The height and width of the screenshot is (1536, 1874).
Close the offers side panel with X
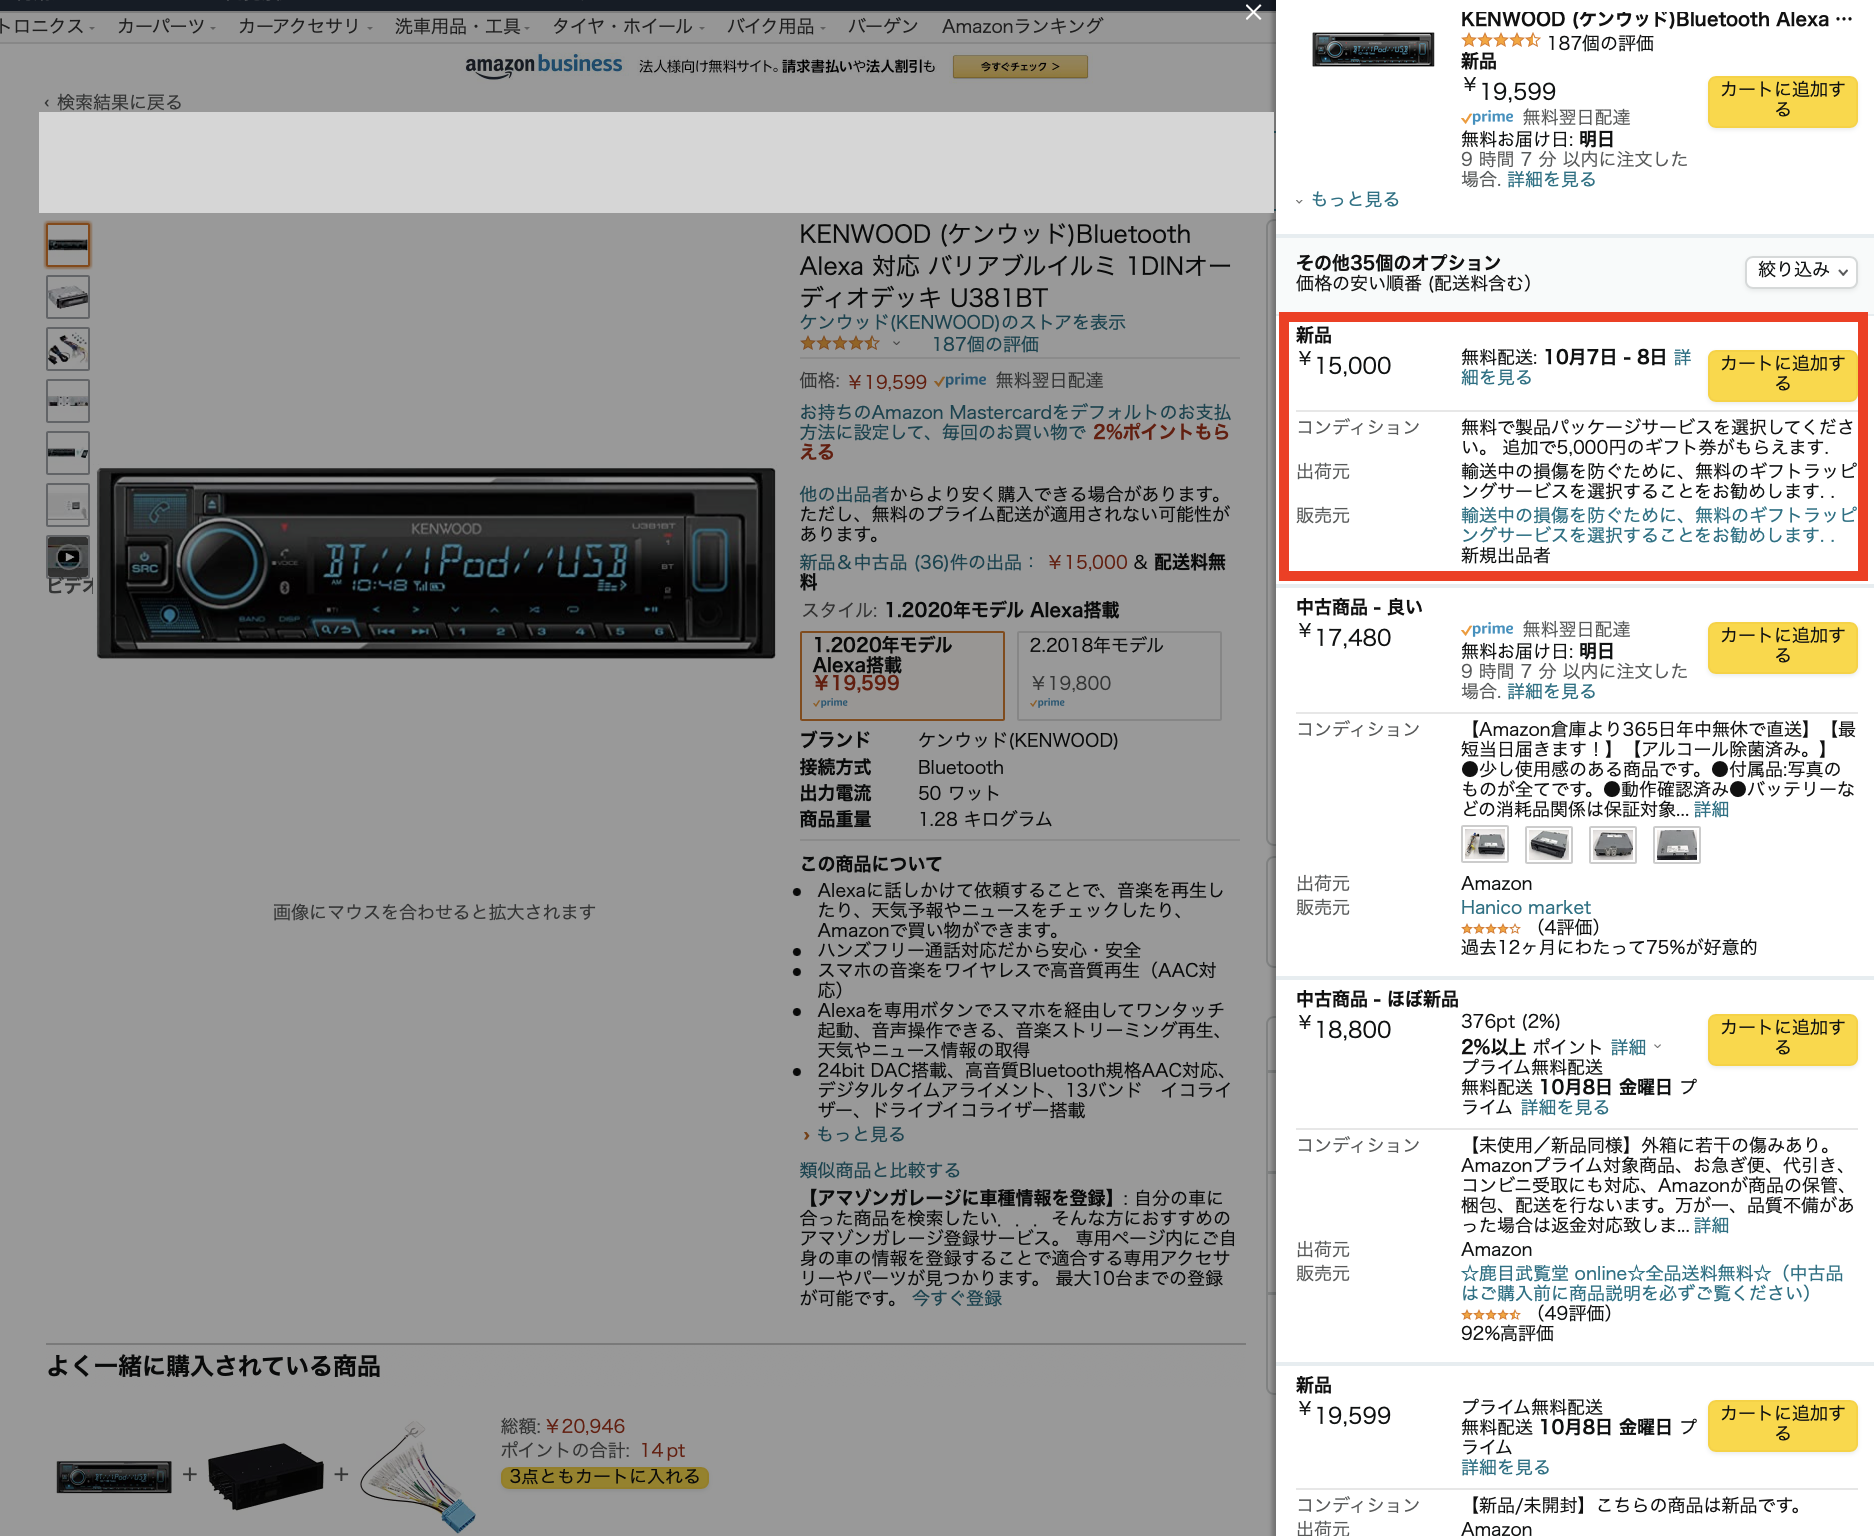(x=1253, y=12)
